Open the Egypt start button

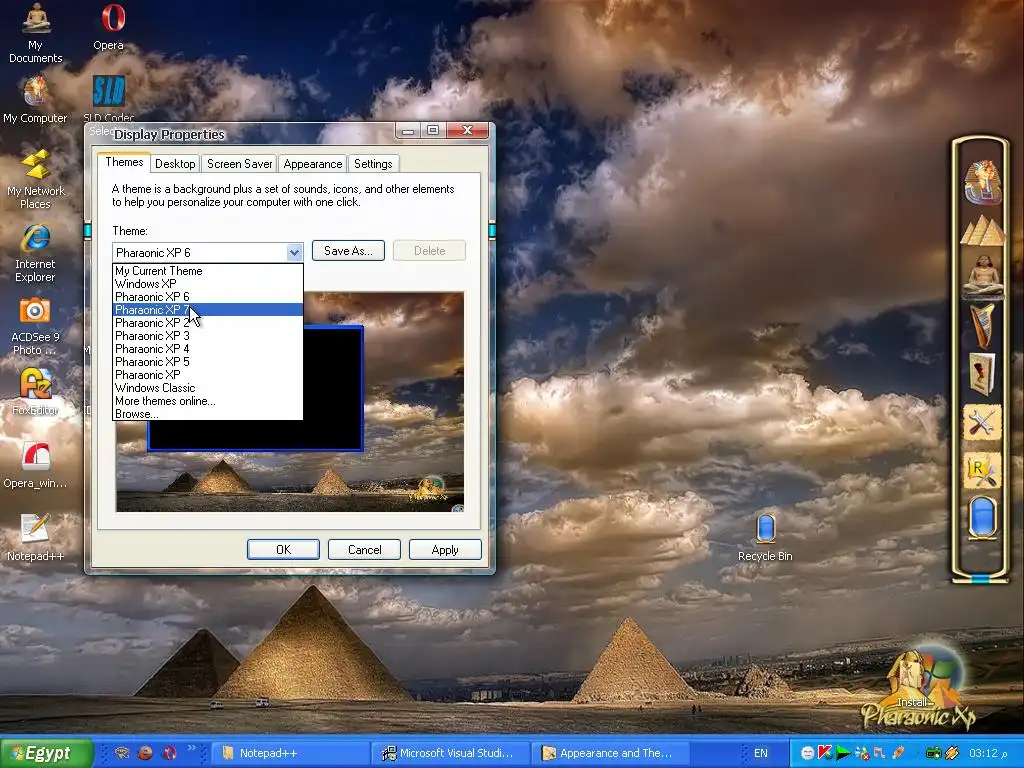tap(46, 753)
